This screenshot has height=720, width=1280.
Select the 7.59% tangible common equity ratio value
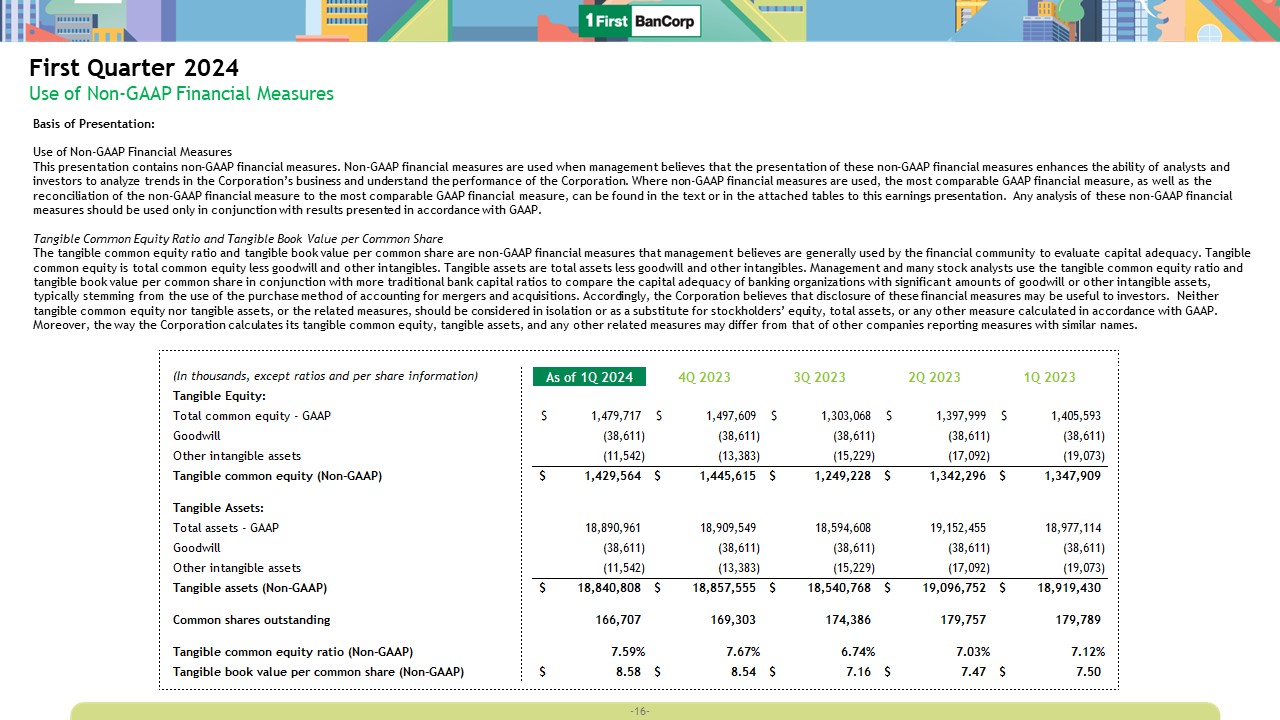click(x=627, y=652)
